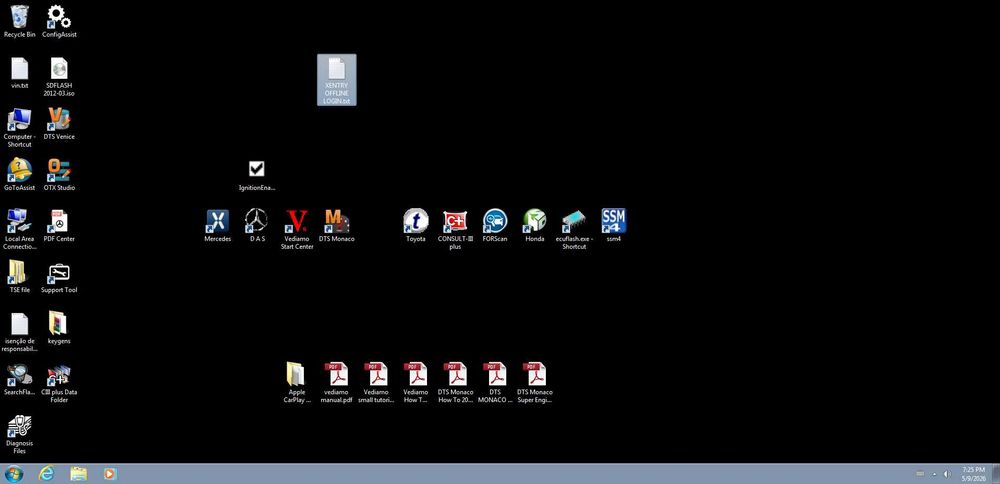Click the CONSULT-III plus icon
Image resolution: width=1000 pixels, height=484 pixels.
pos(455,221)
